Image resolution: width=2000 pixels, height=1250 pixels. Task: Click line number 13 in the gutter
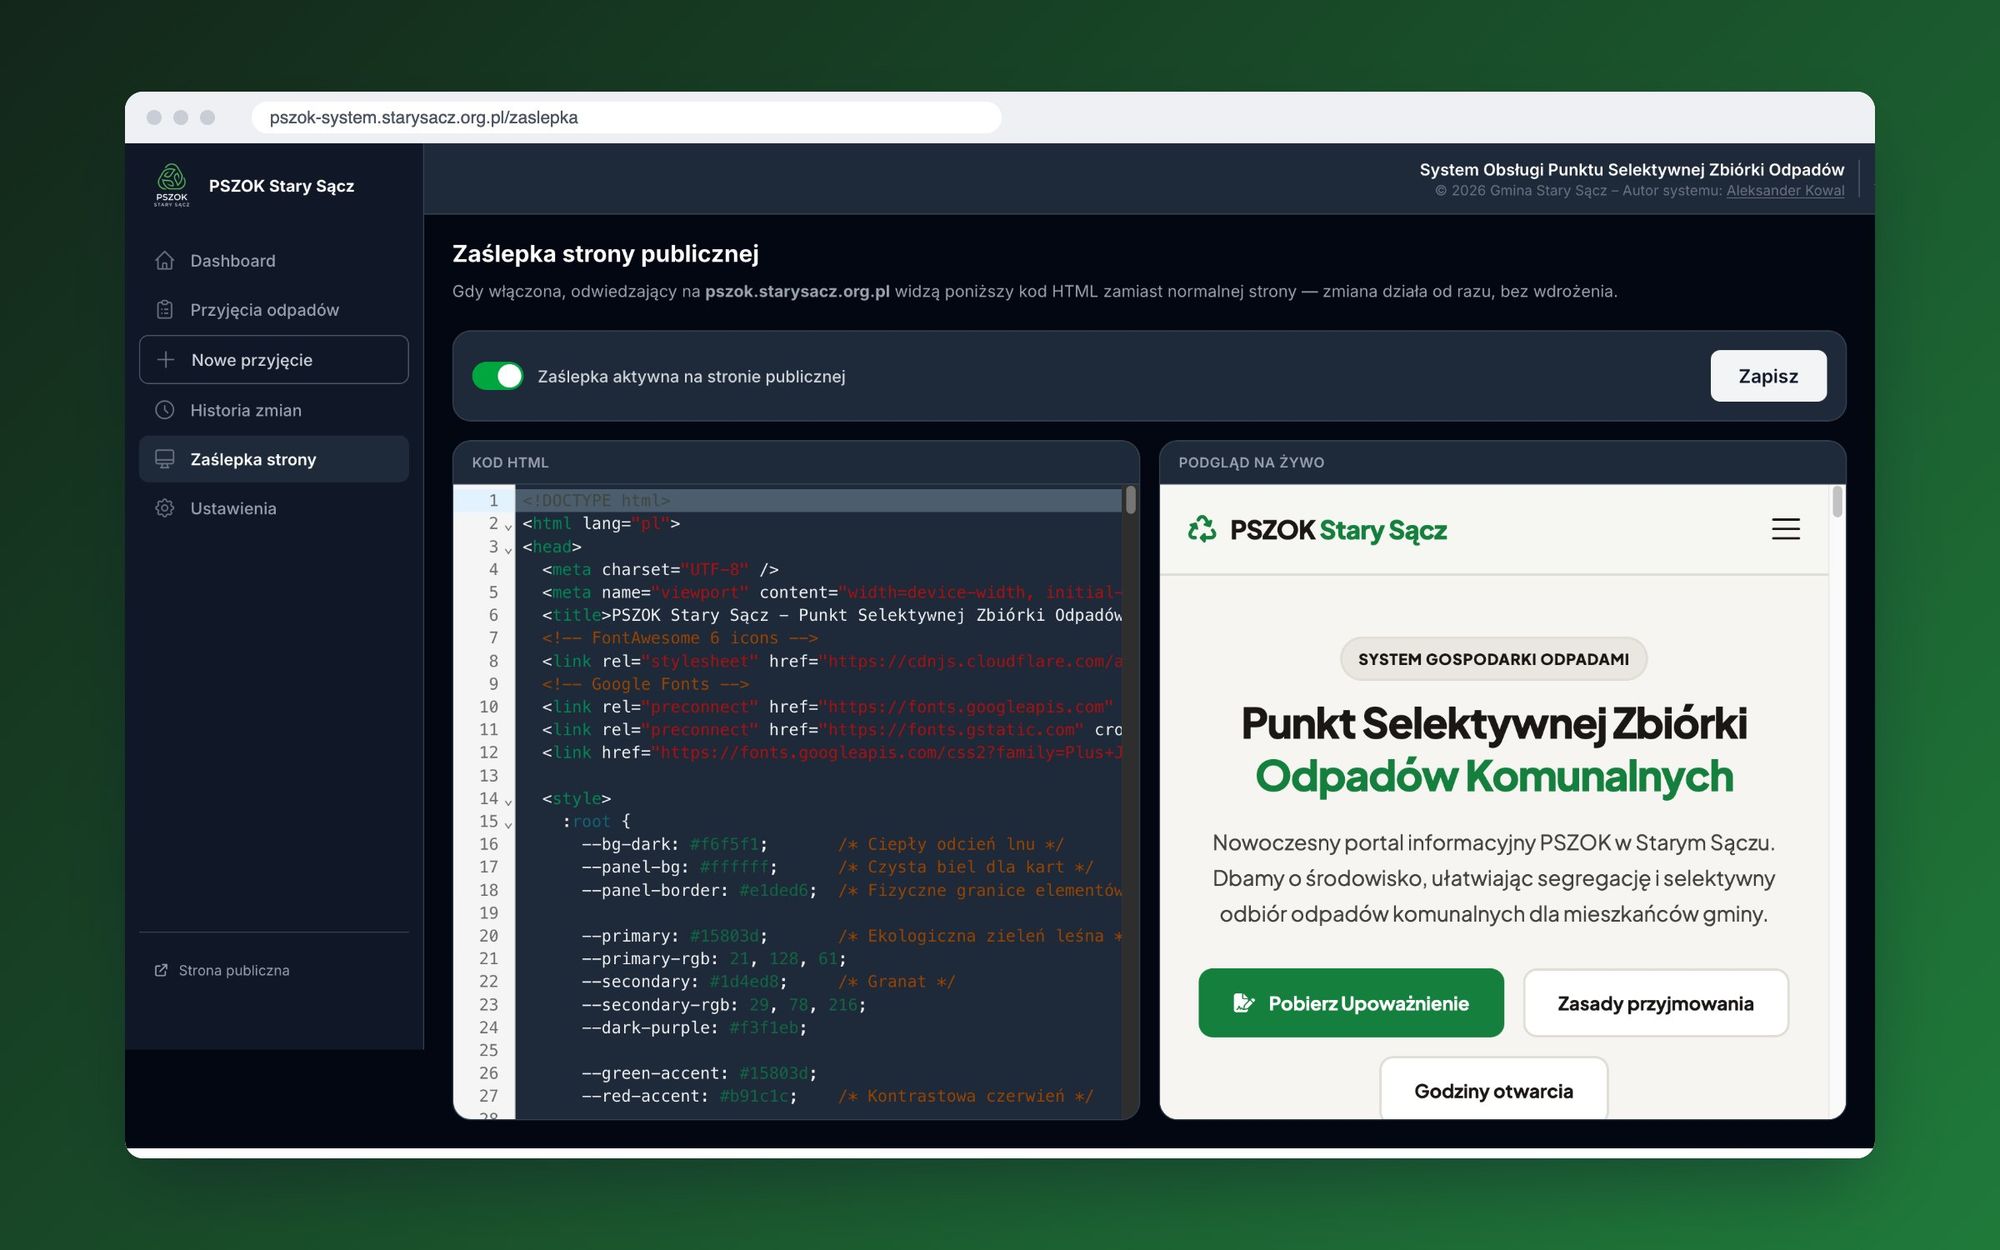(488, 776)
